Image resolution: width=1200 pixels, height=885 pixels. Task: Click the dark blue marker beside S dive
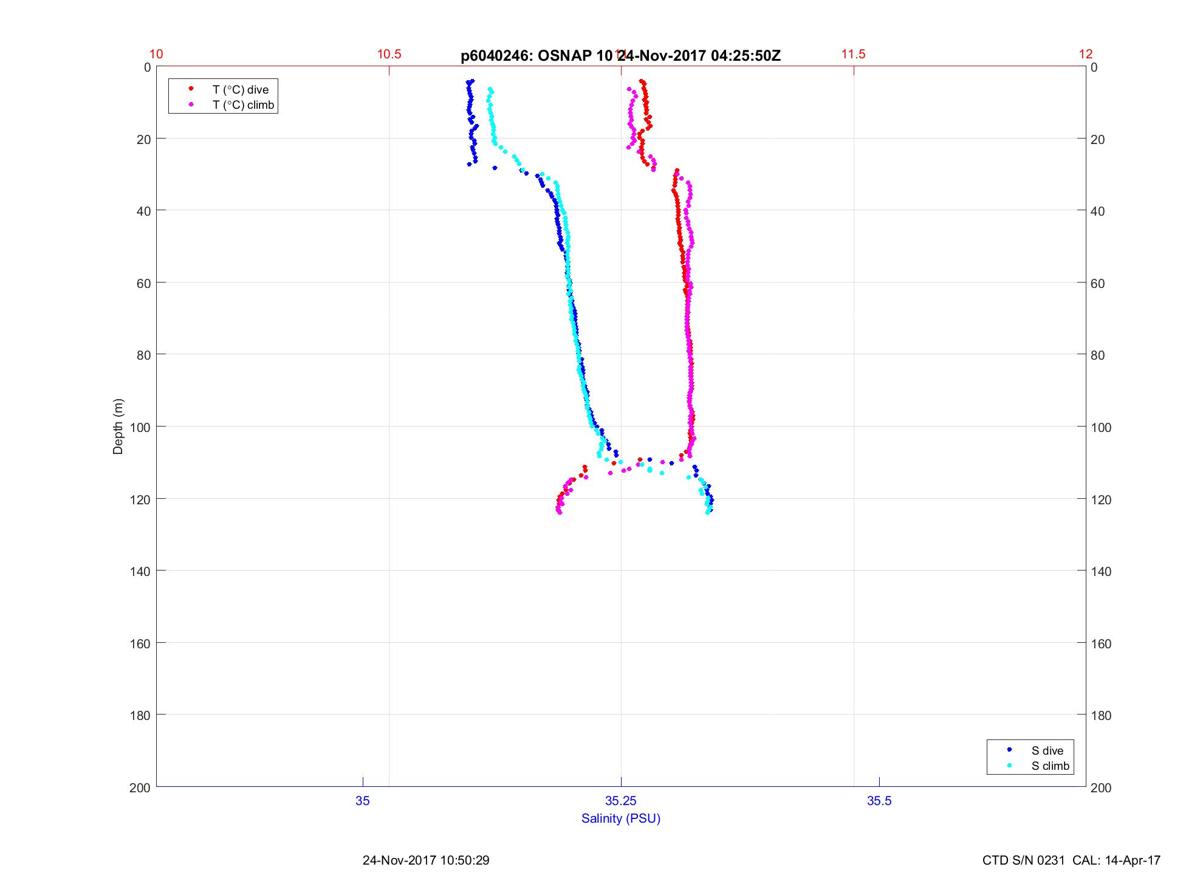[1010, 749]
